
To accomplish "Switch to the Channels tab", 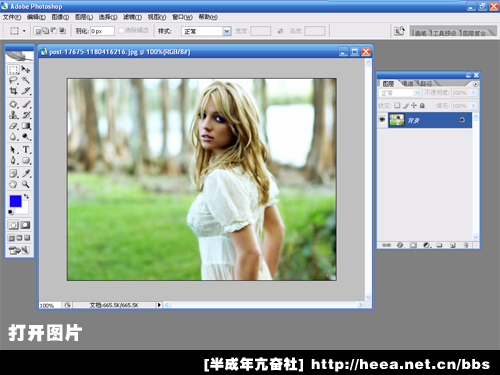I will [x=408, y=84].
